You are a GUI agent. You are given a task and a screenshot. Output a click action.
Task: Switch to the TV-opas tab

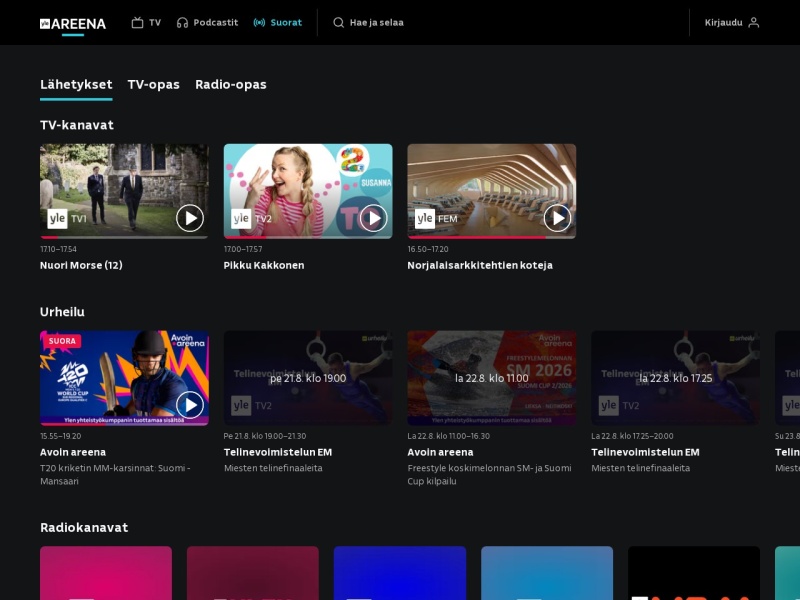154,84
